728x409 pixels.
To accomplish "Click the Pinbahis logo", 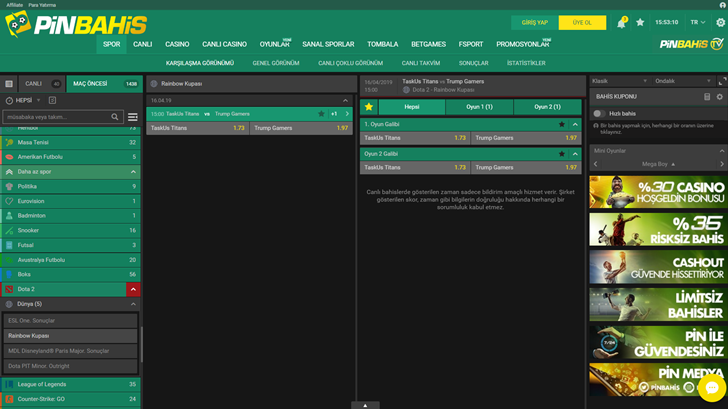I will tap(76, 24).
